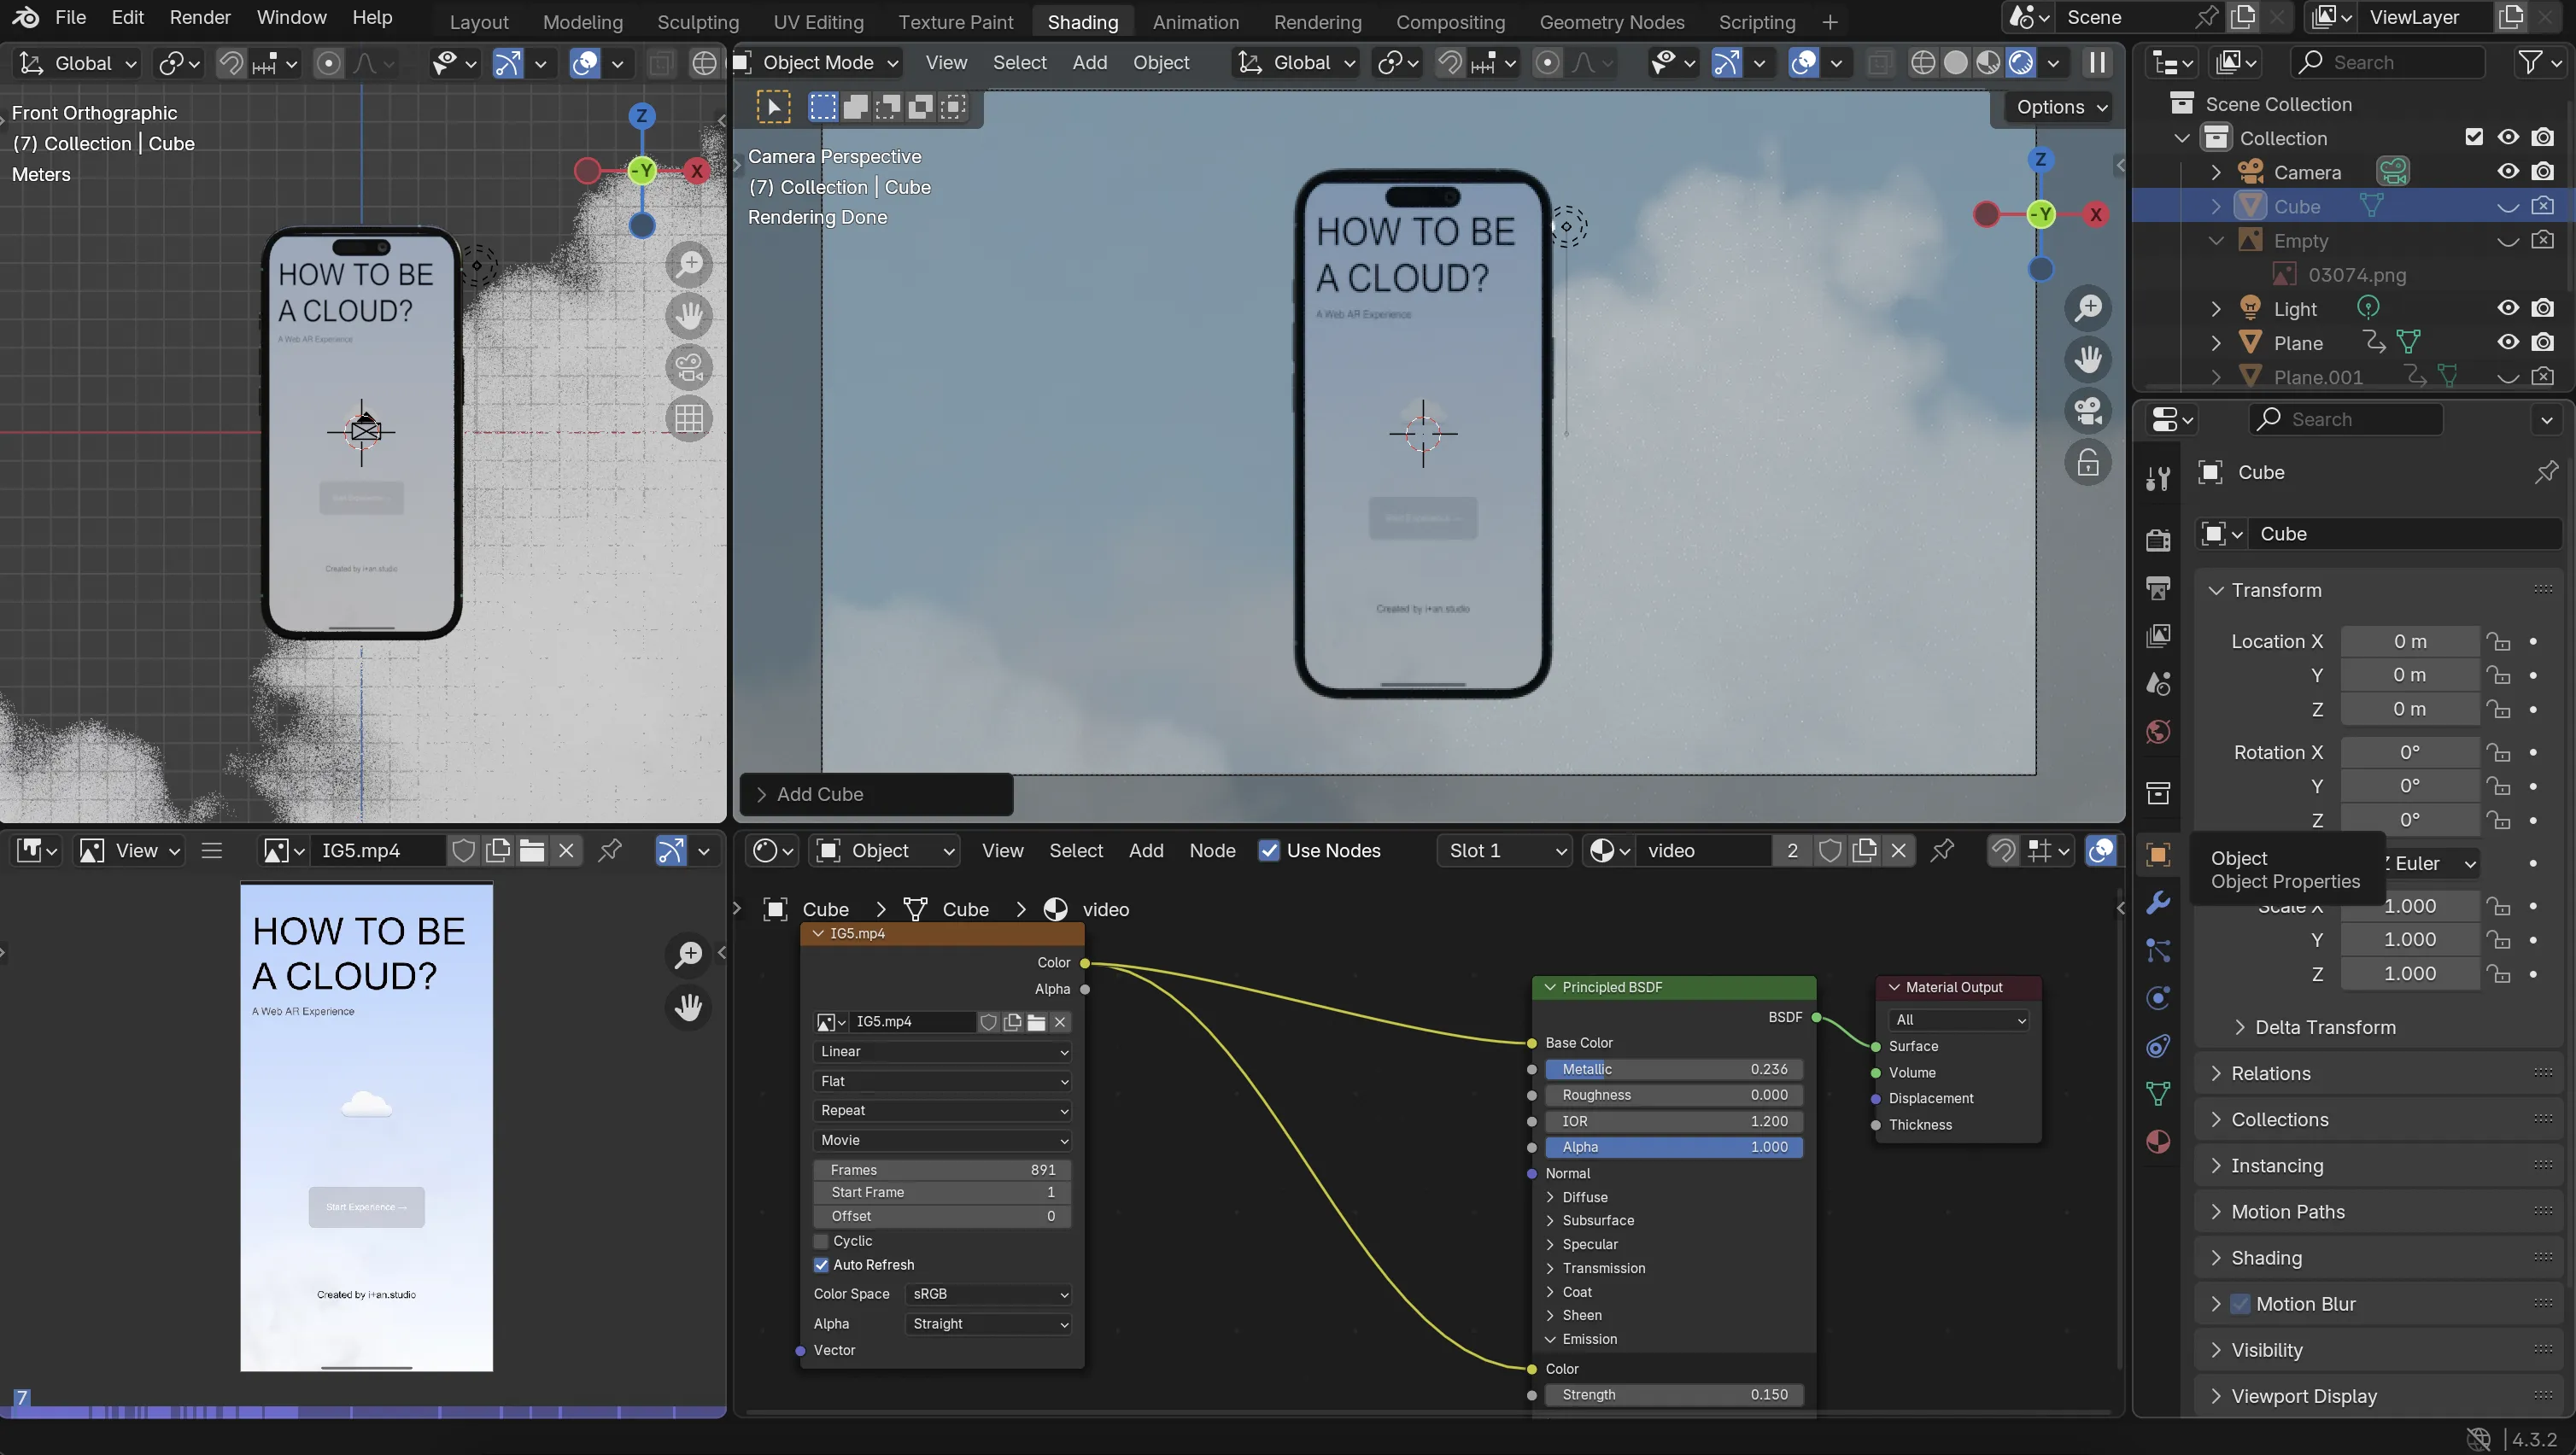Hide the Light object in the viewport
Viewport: 2576px width, 1455px height.
tap(2507, 308)
